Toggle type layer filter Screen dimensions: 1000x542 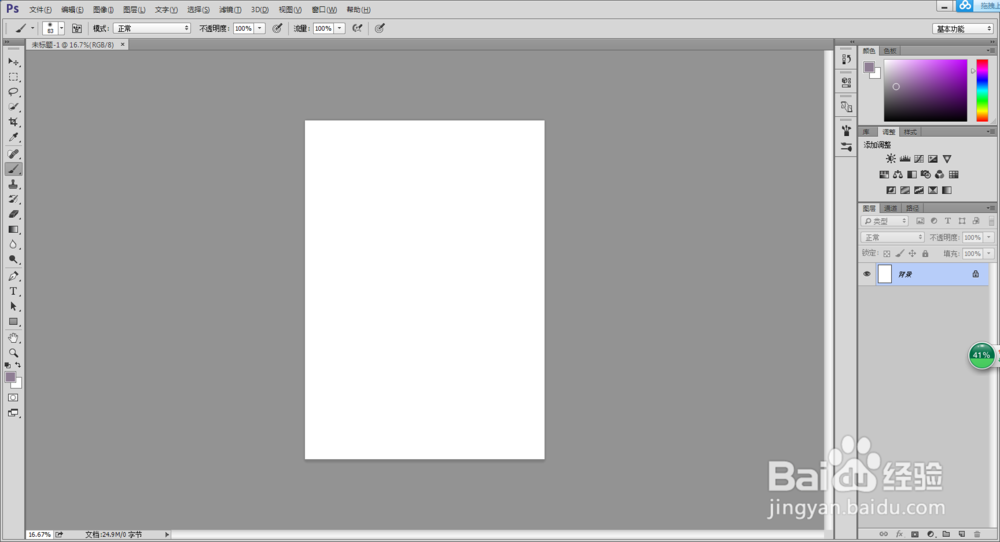tap(948, 221)
